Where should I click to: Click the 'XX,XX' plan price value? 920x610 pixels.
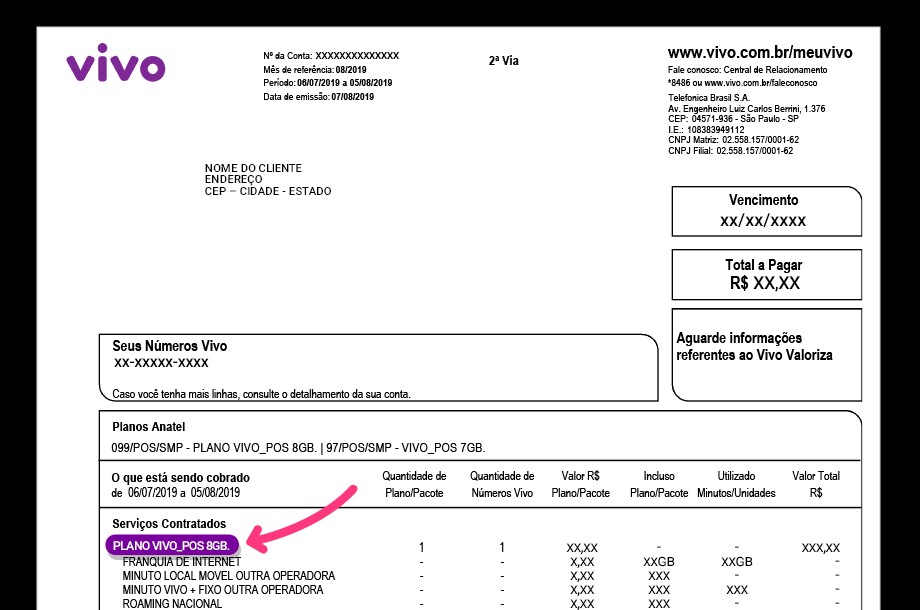(x=581, y=548)
